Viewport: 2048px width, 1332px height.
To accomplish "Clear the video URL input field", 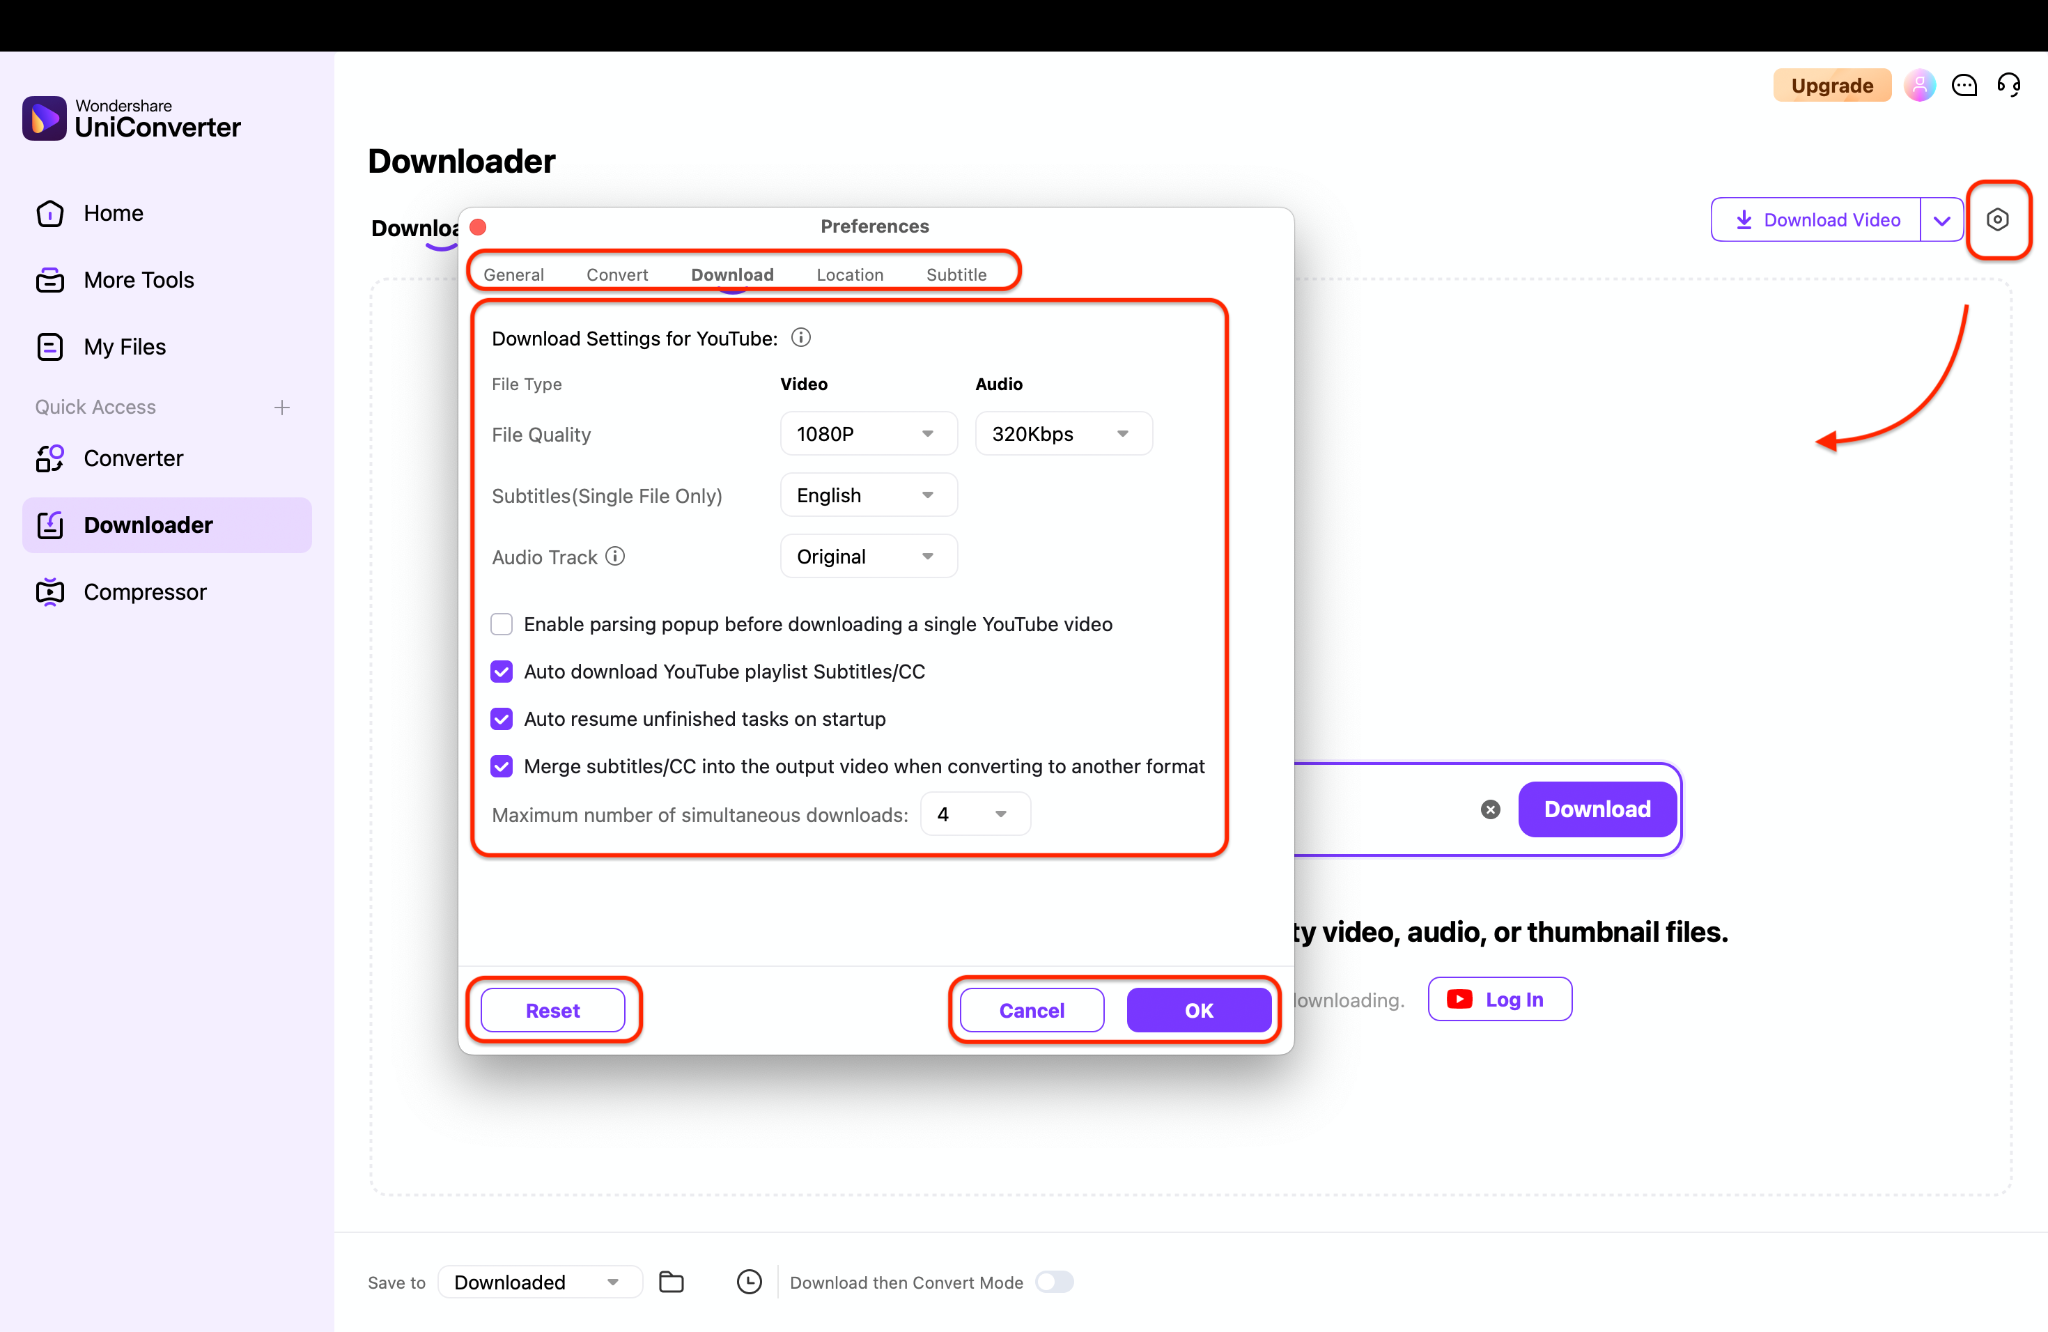I will [x=1490, y=809].
